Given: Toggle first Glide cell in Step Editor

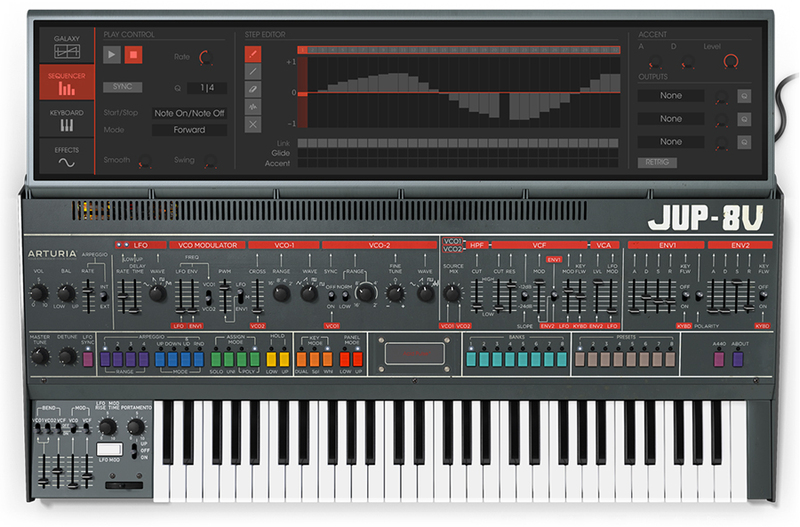Looking at the screenshot, I should 303,153.
